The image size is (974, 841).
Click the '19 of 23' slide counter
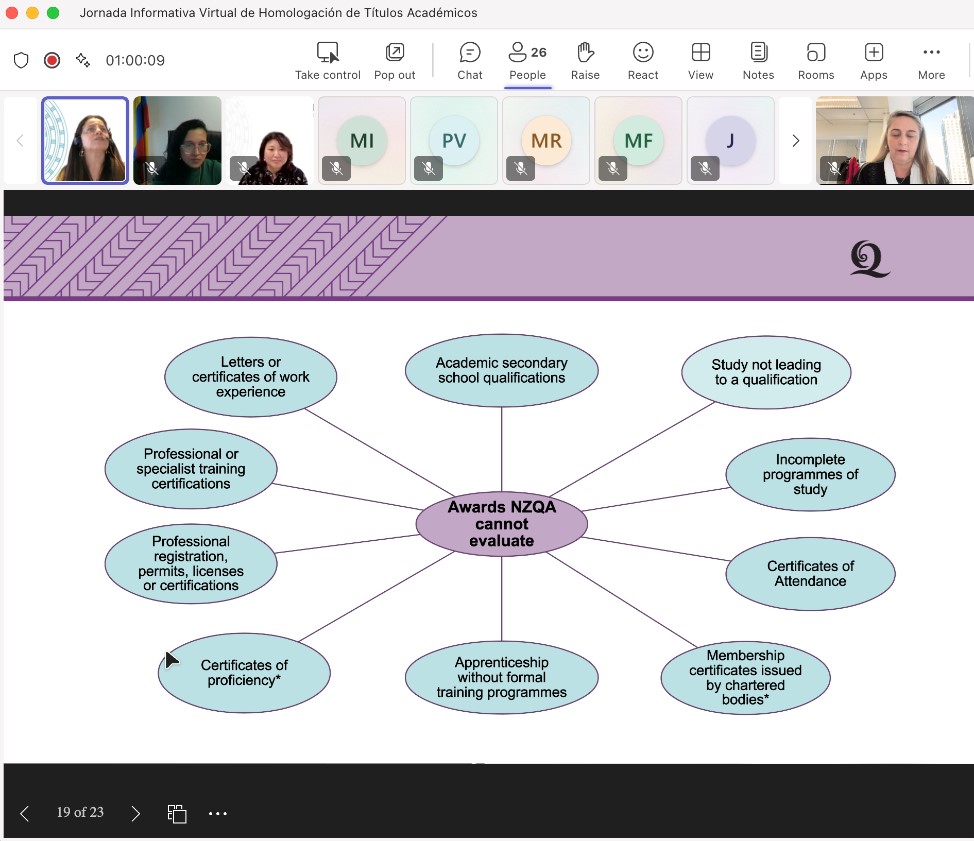[80, 812]
